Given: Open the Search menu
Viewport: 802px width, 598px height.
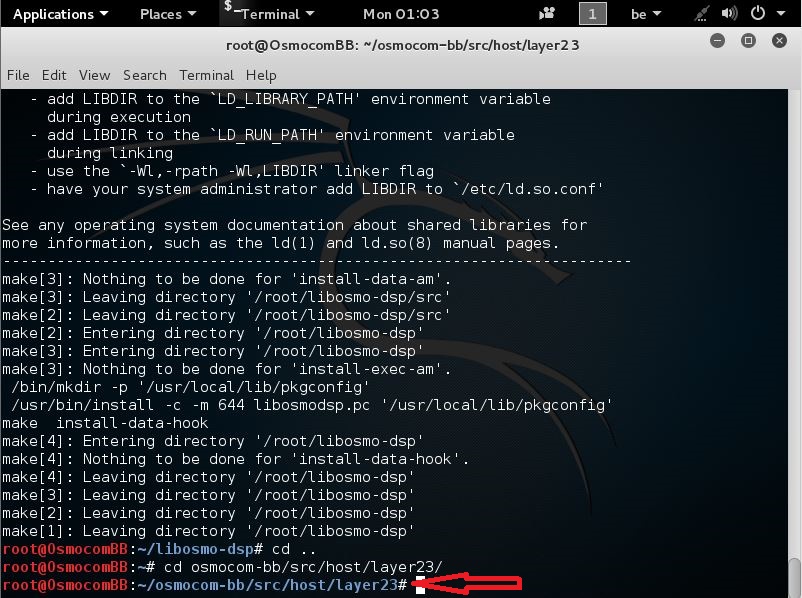Looking at the screenshot, I should (145, 75).
